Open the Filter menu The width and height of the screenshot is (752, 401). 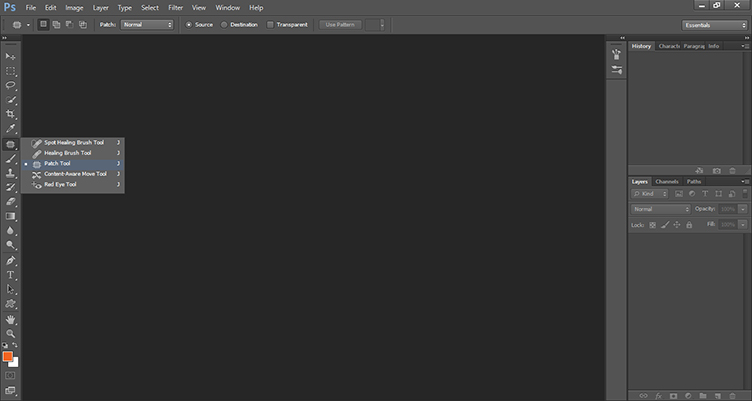pos(175,7)
